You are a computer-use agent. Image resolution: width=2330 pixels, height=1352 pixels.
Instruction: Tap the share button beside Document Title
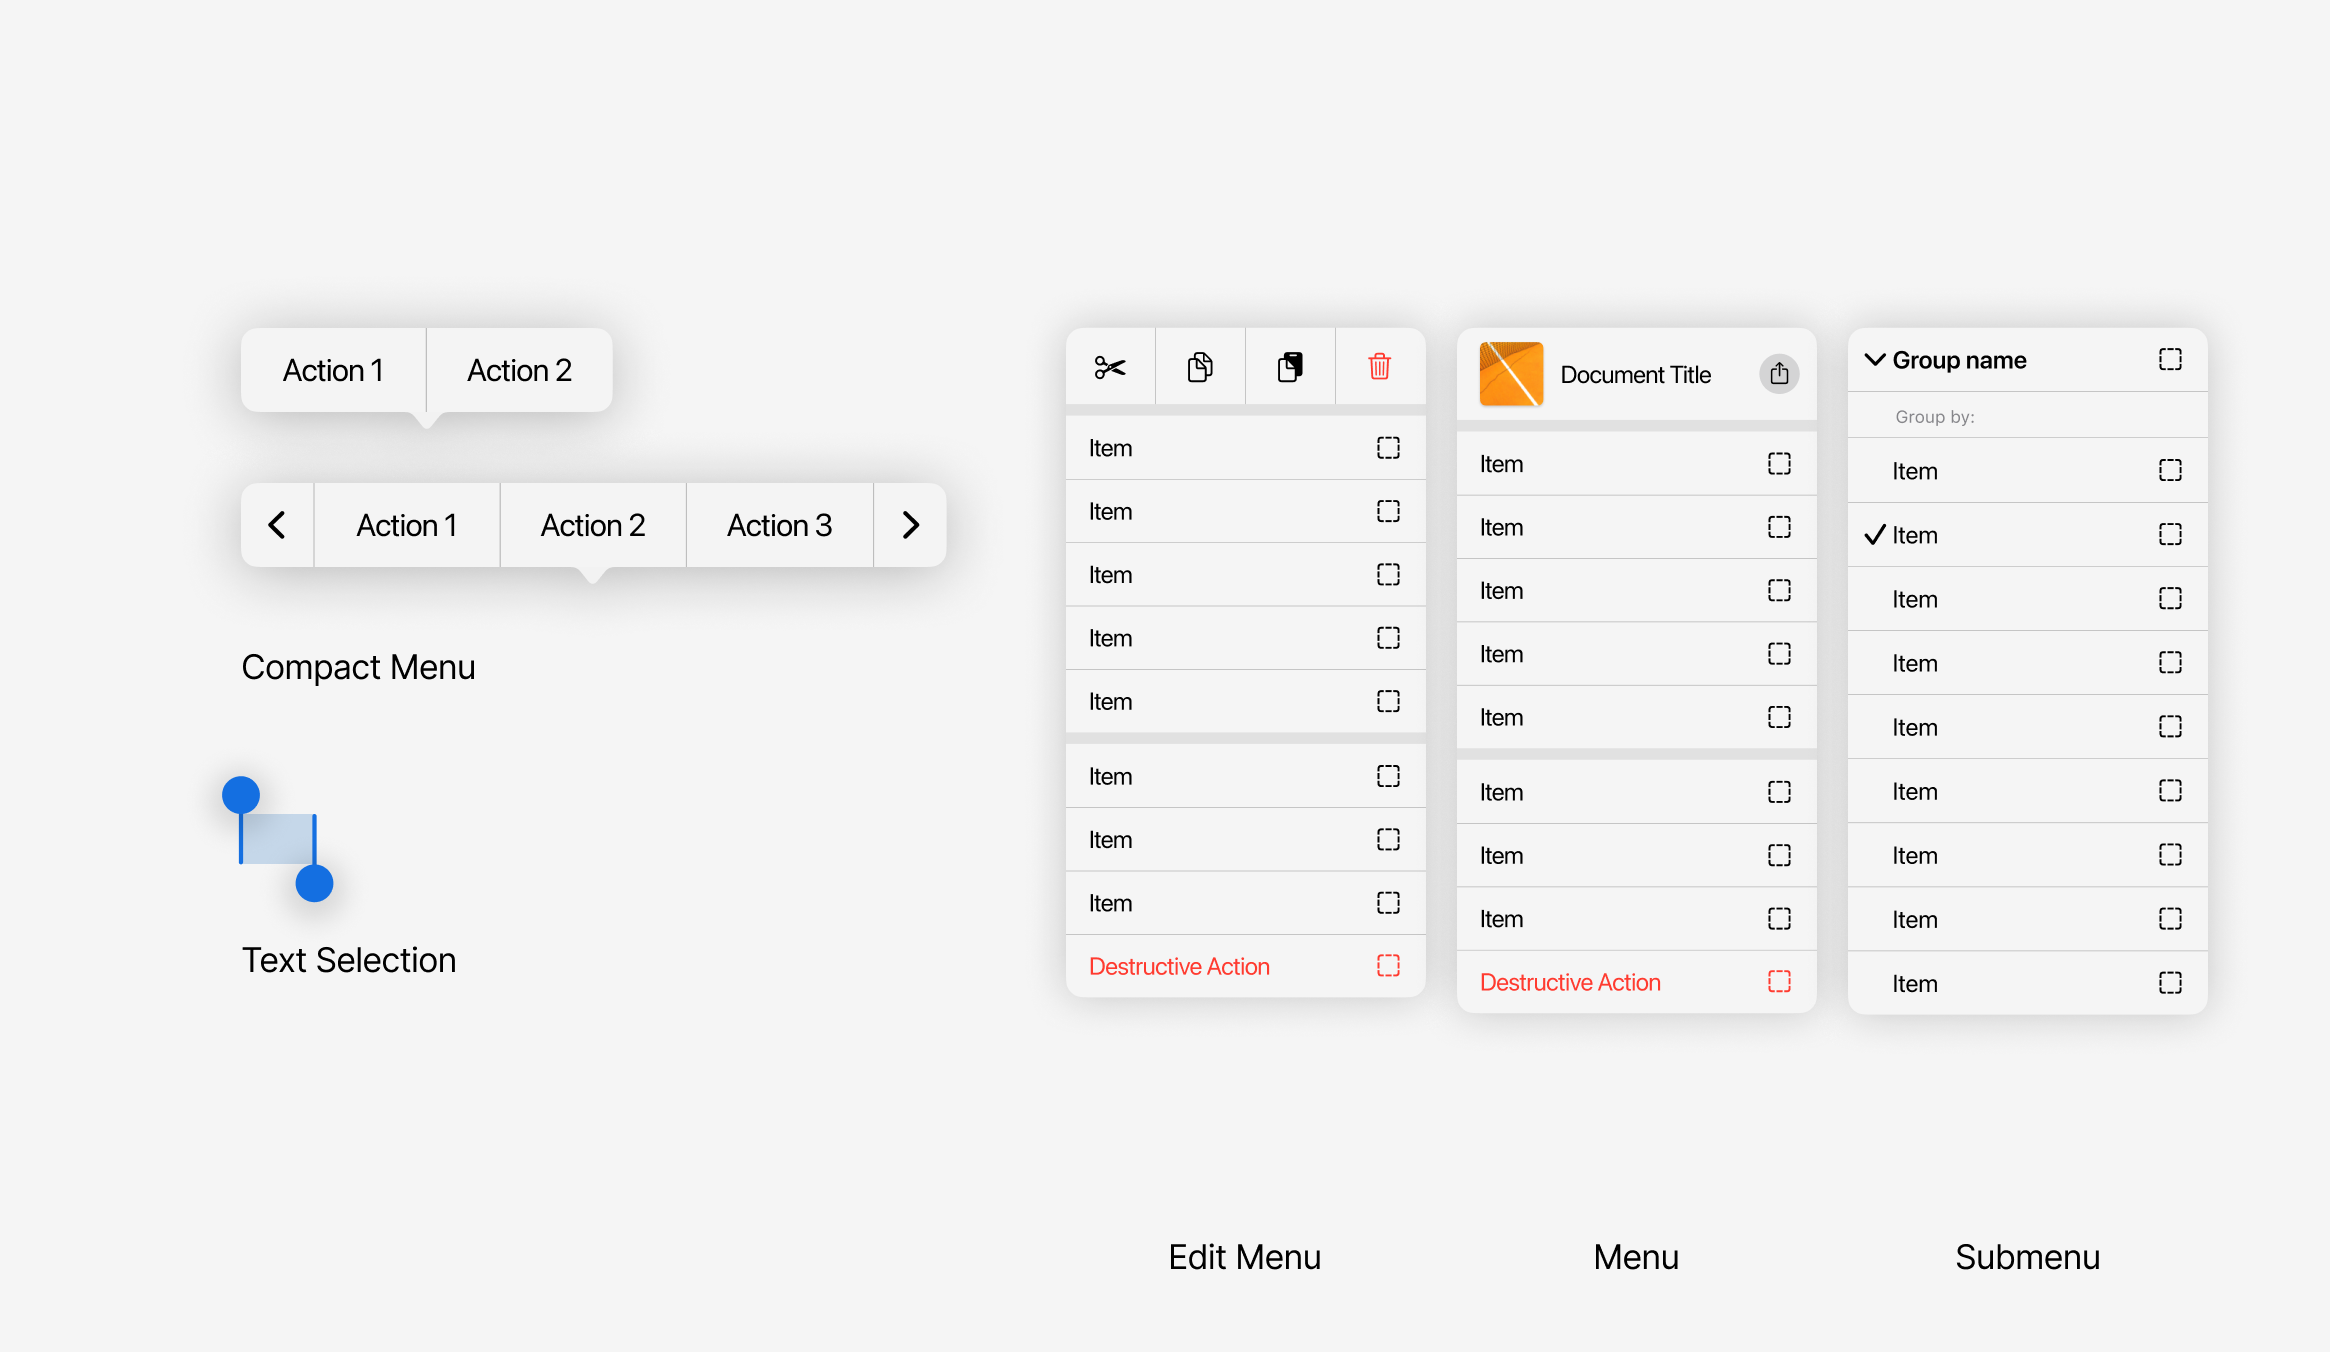[x=1779, y=374]
